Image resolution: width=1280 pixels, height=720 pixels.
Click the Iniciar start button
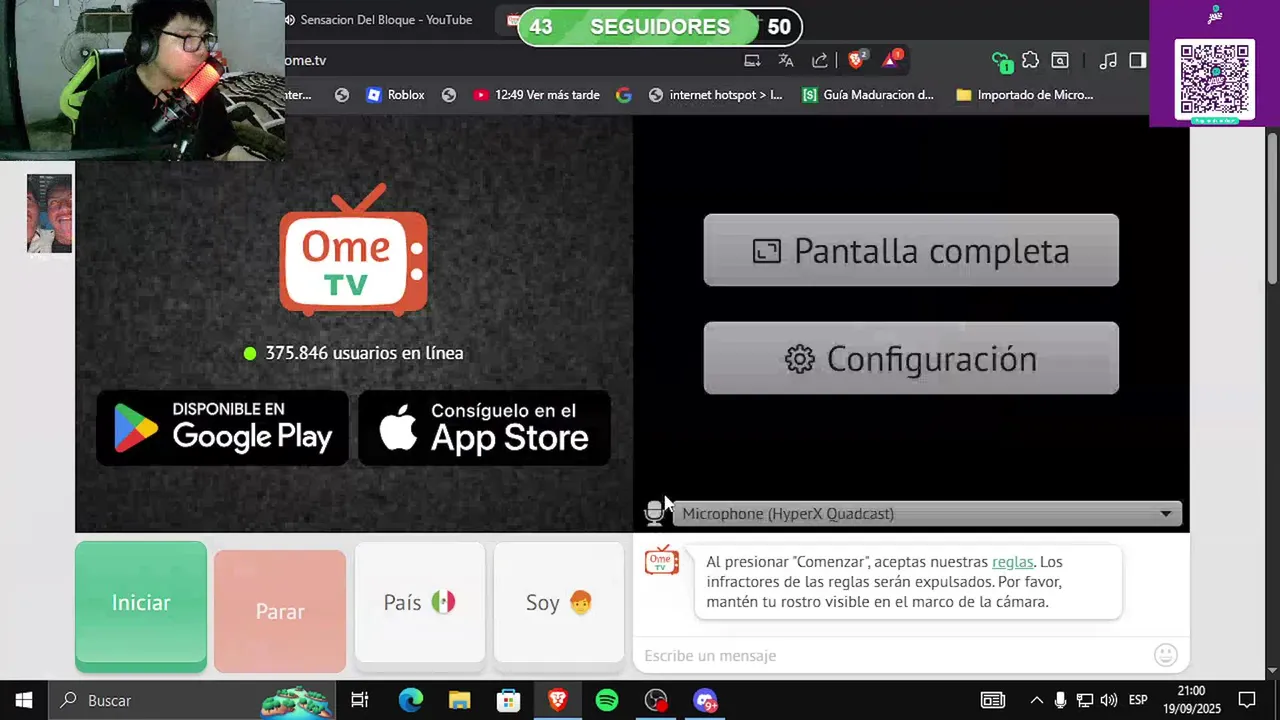pos(141,603)
